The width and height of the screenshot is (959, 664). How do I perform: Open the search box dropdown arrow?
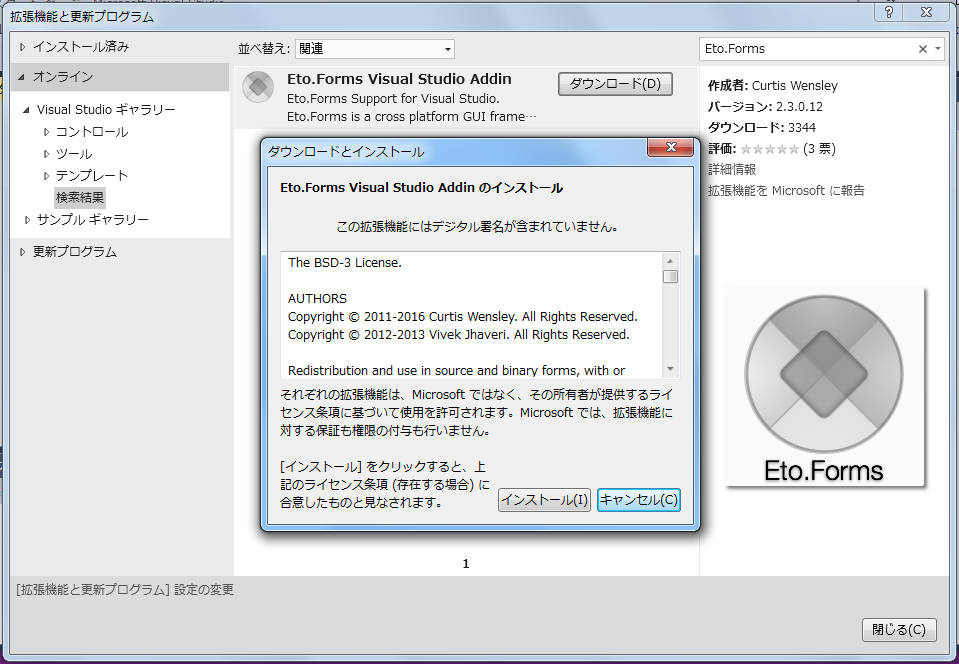939,47
